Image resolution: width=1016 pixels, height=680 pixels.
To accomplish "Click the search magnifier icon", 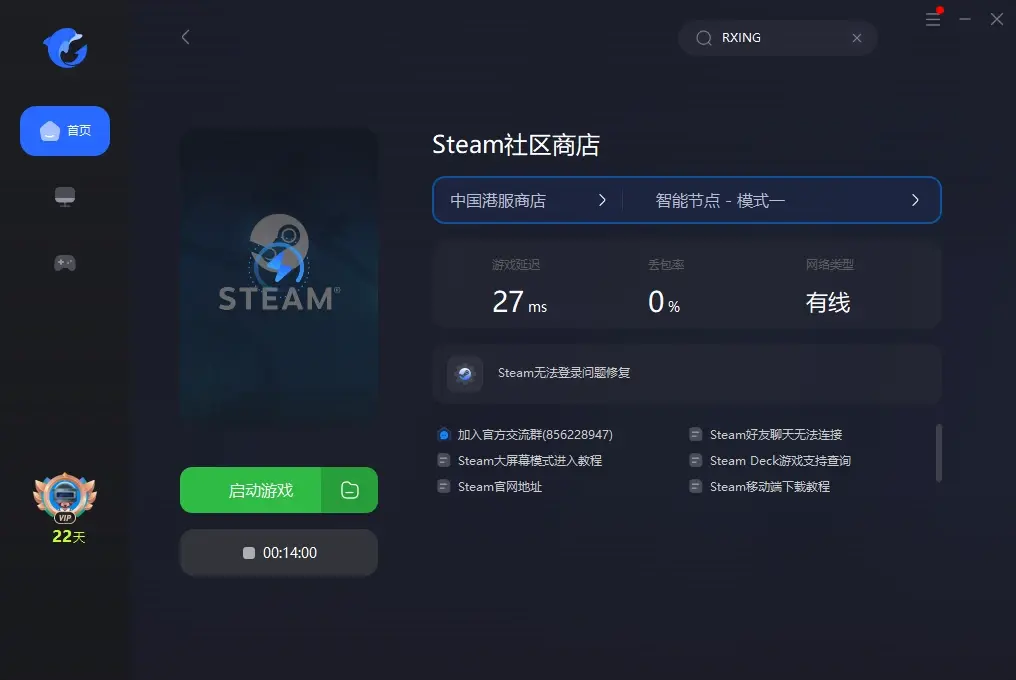I will coord(704,38).
